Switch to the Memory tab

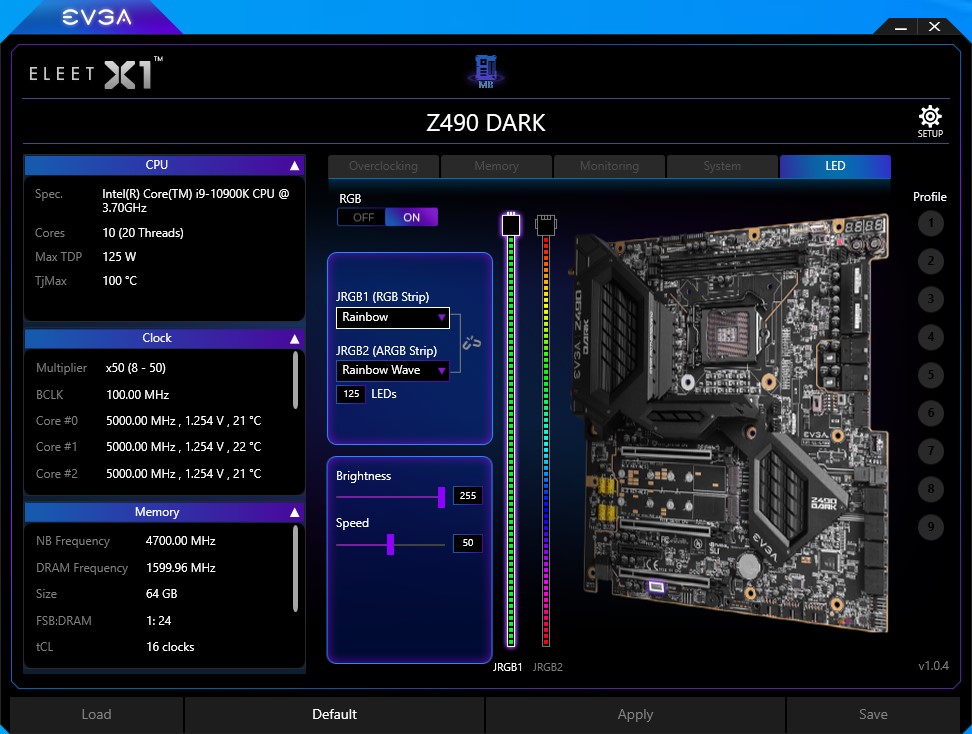496,166
